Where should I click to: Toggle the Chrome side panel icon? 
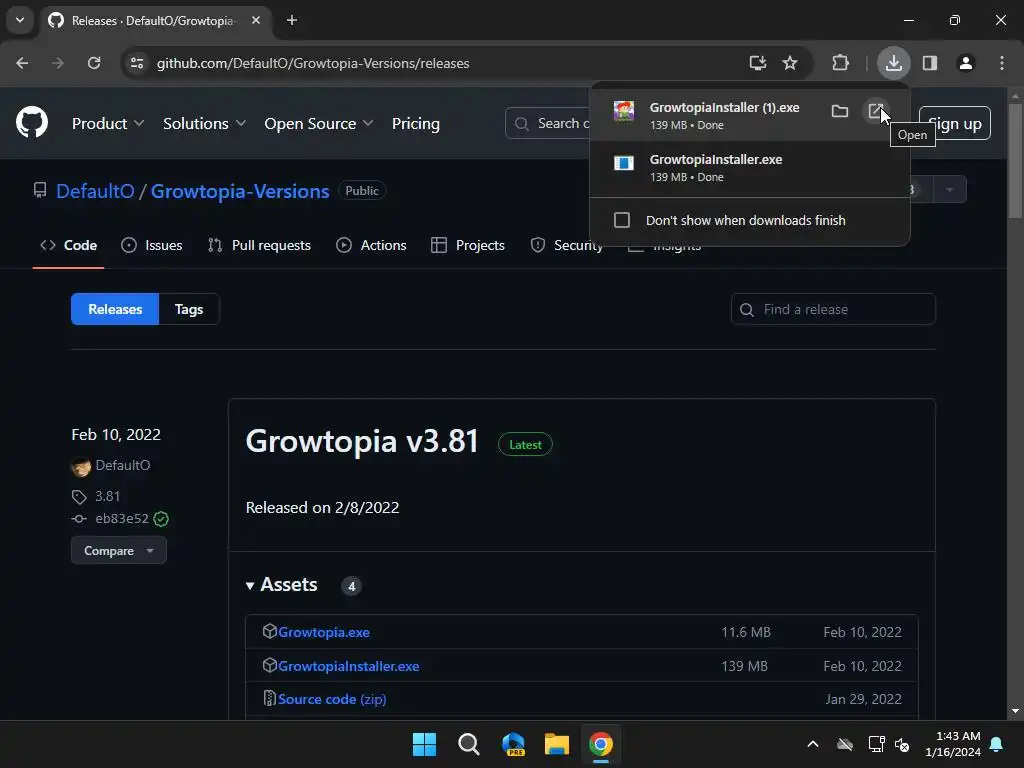click(929, 63)
